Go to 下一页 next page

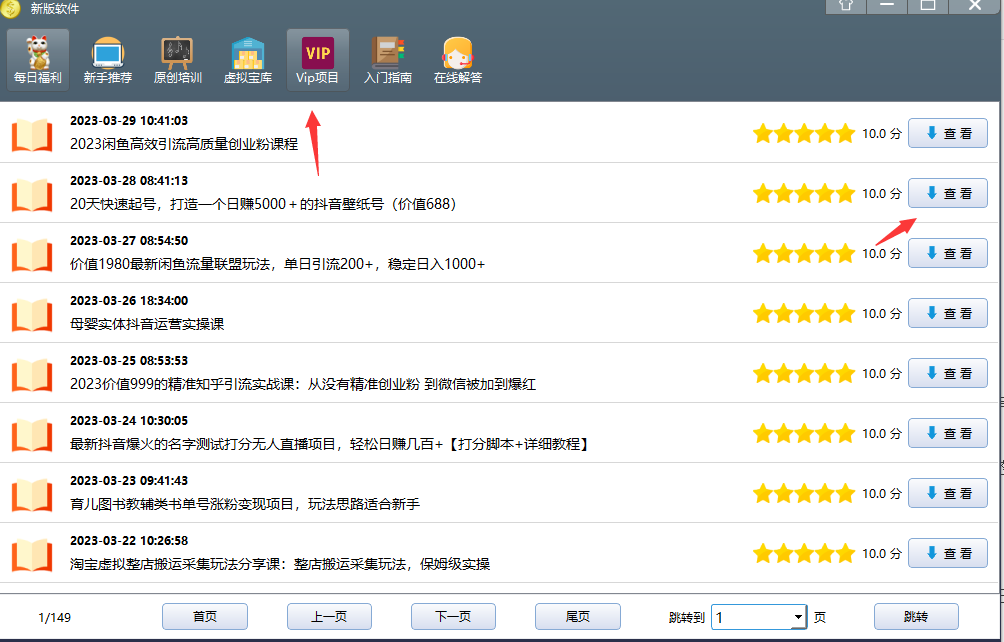tap(453, 617)
